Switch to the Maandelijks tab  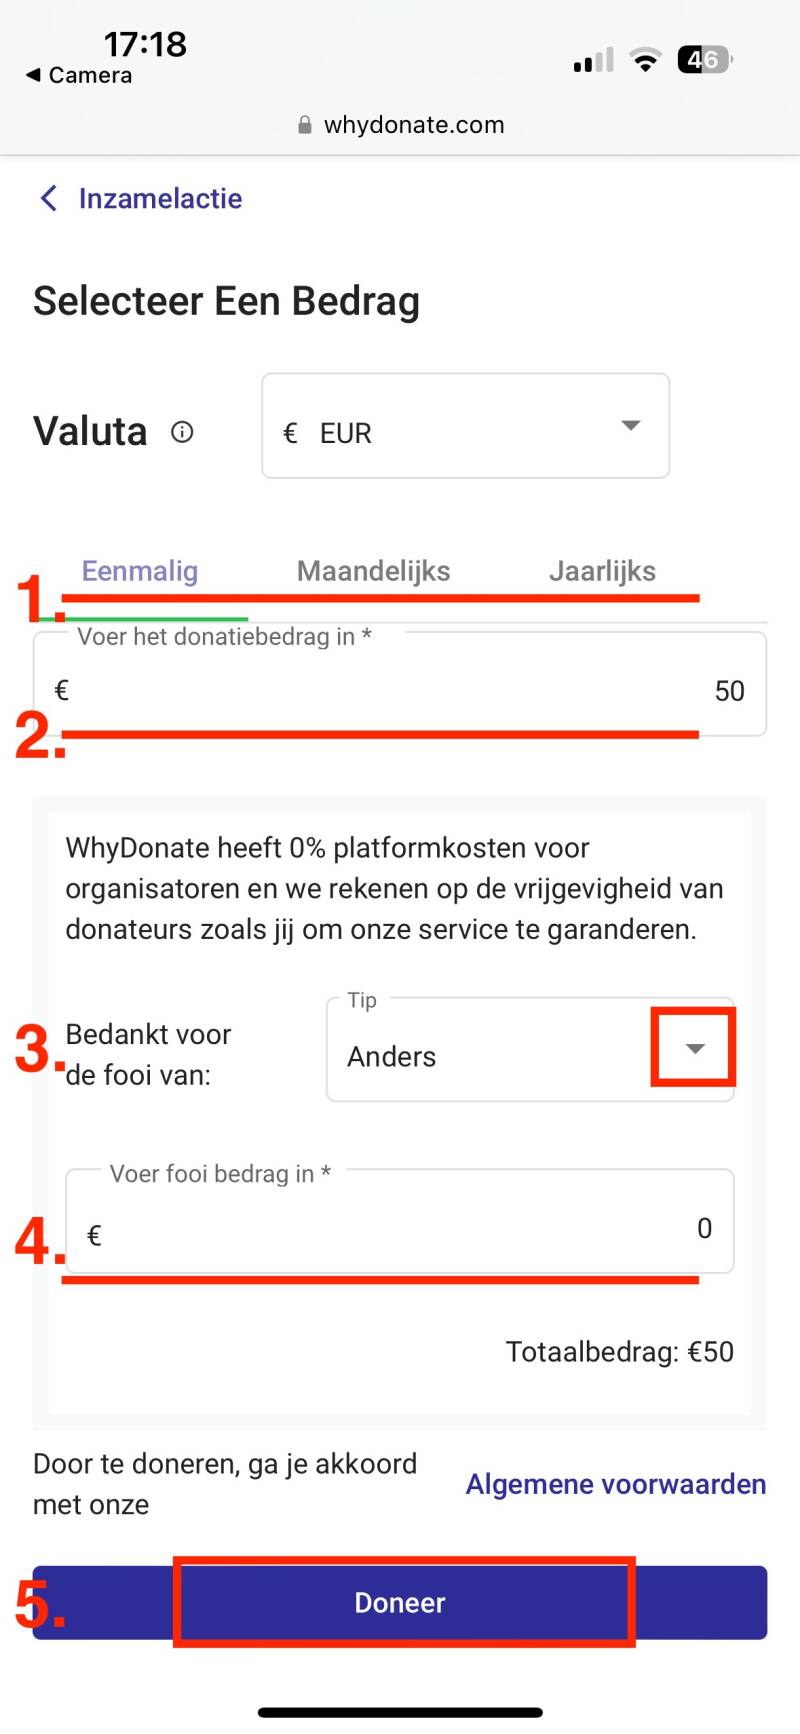click(373, 571)
